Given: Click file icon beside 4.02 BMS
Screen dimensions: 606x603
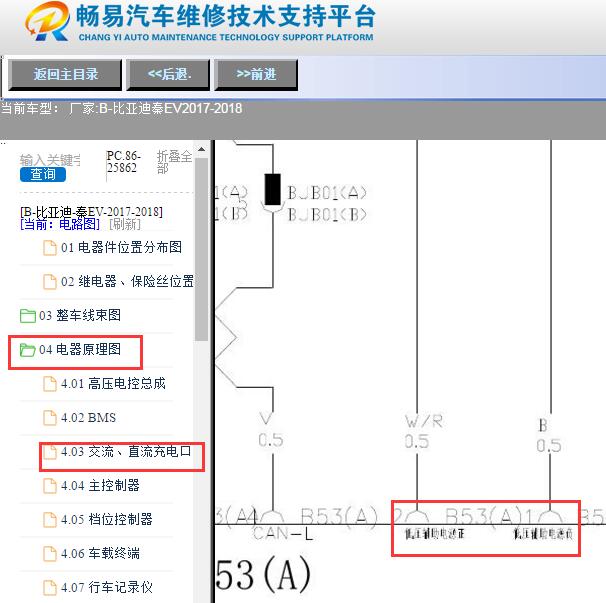Looking at the screenshot, I should click(x=49, y=418).
